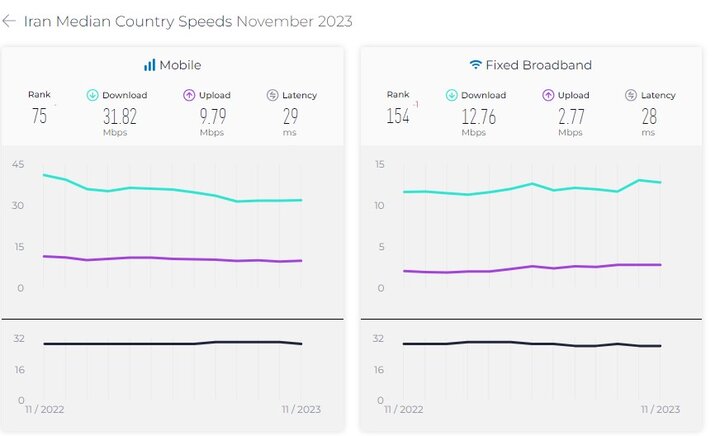Select the Fixed Broadband panel heading
This screenshot has width=720, height=436.
point(538,65)
